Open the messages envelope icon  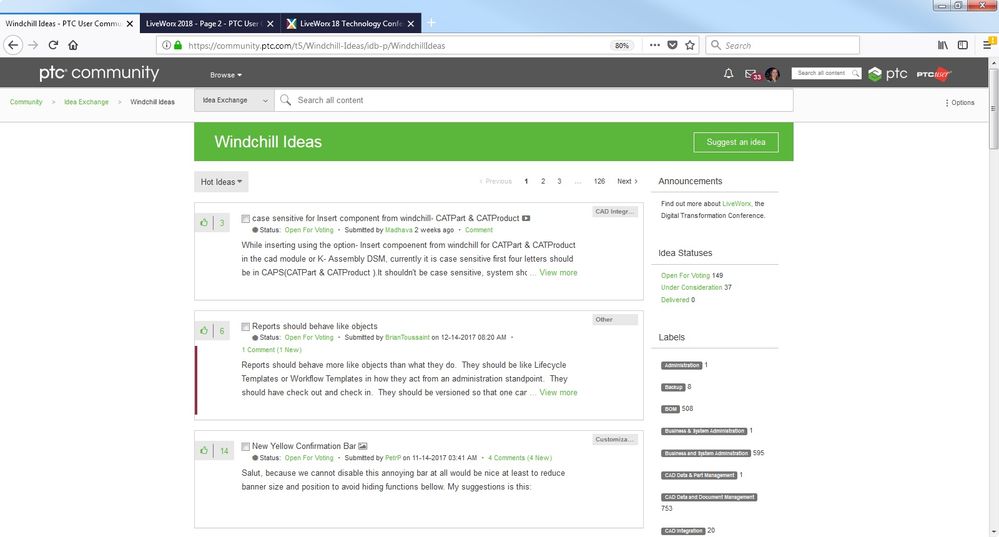tap(752, 75)
